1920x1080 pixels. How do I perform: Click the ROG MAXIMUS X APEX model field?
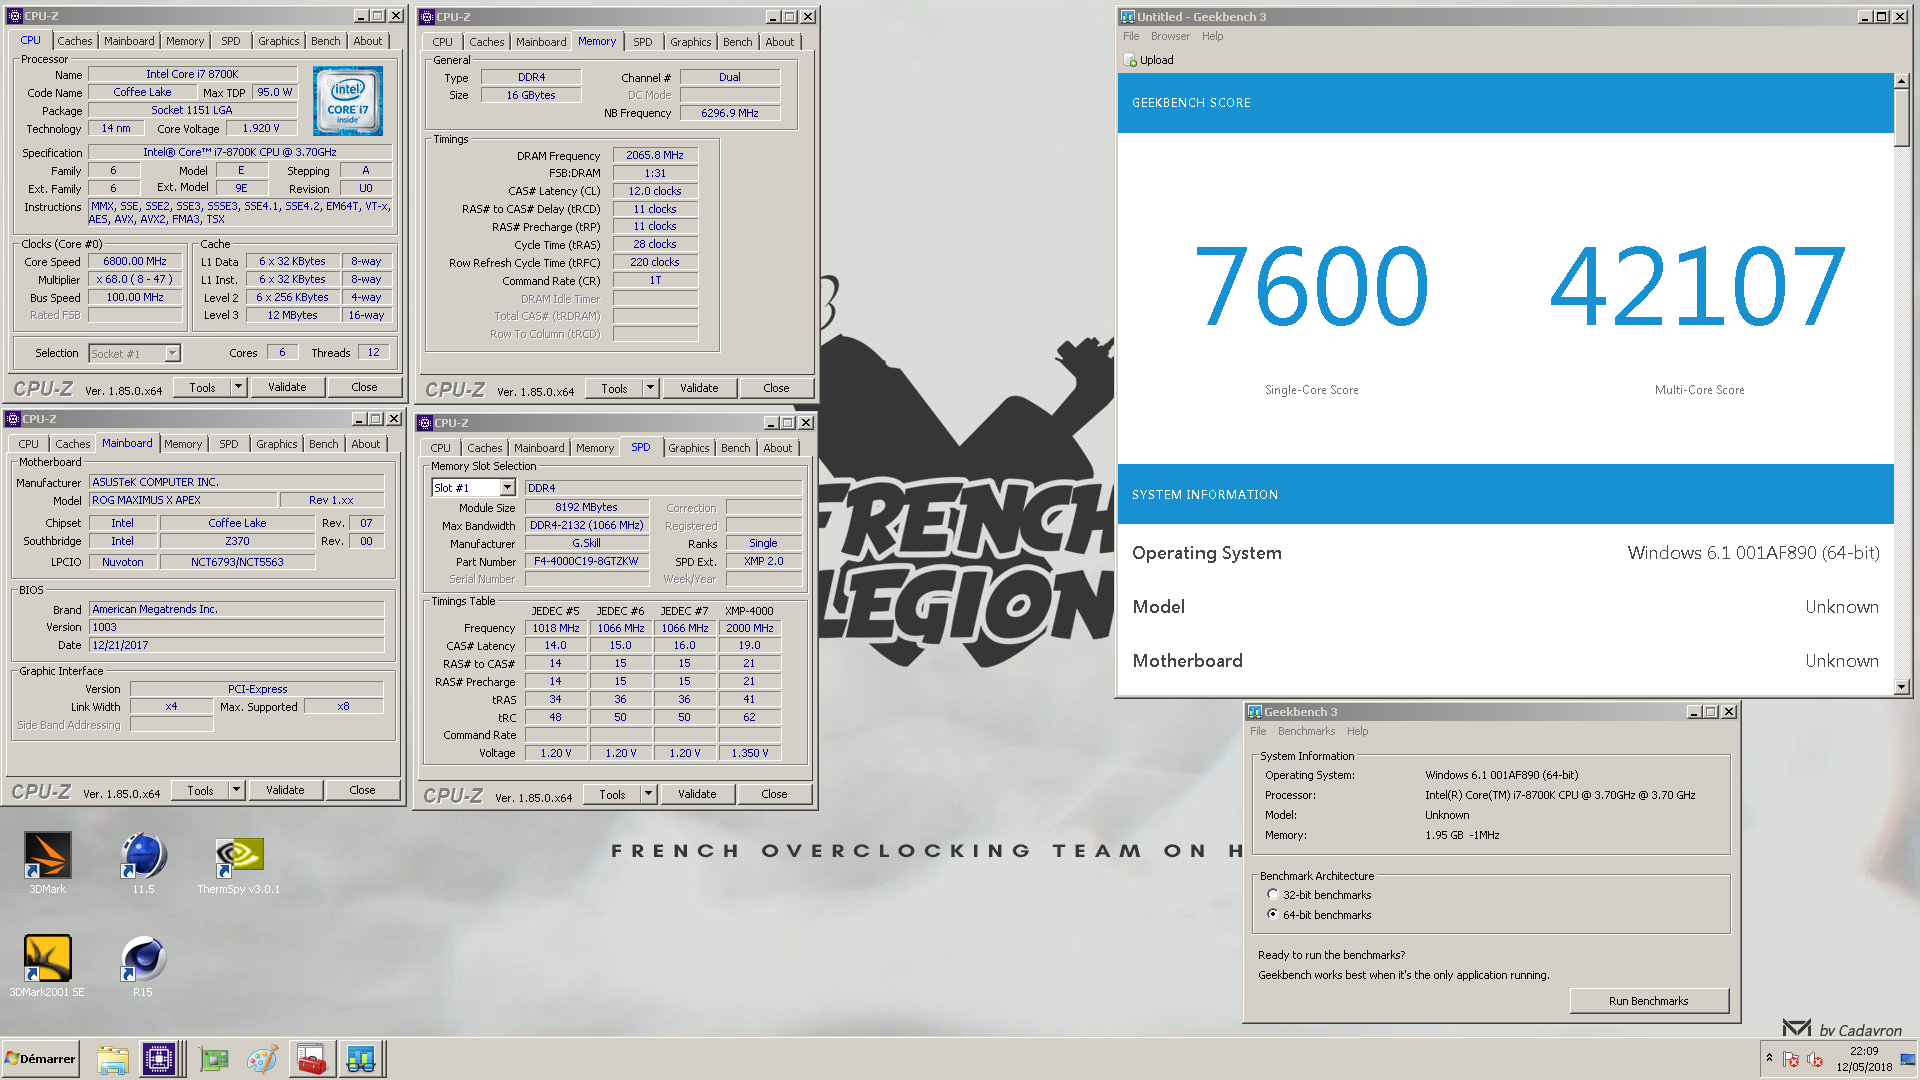point(182,500)
